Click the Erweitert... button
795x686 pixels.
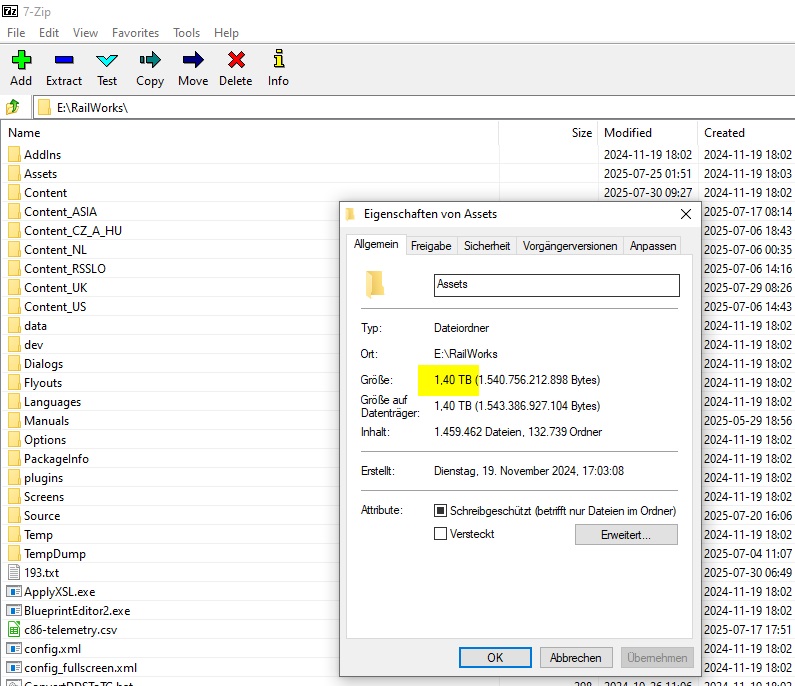pos(626,534)
